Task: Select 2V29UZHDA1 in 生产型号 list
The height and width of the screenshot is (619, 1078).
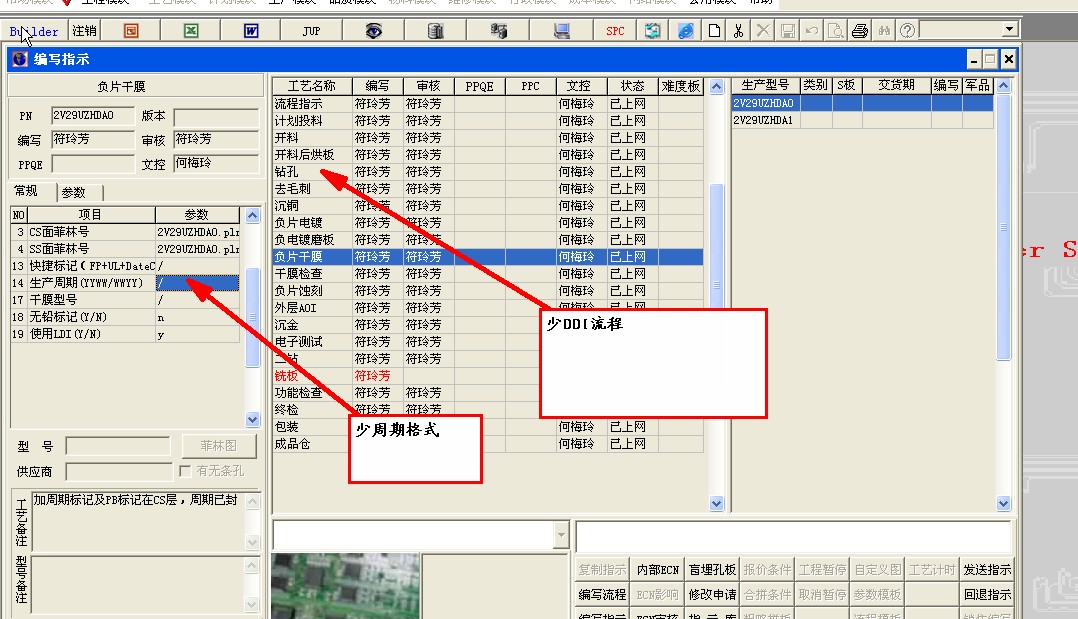Action: point(862,120)
